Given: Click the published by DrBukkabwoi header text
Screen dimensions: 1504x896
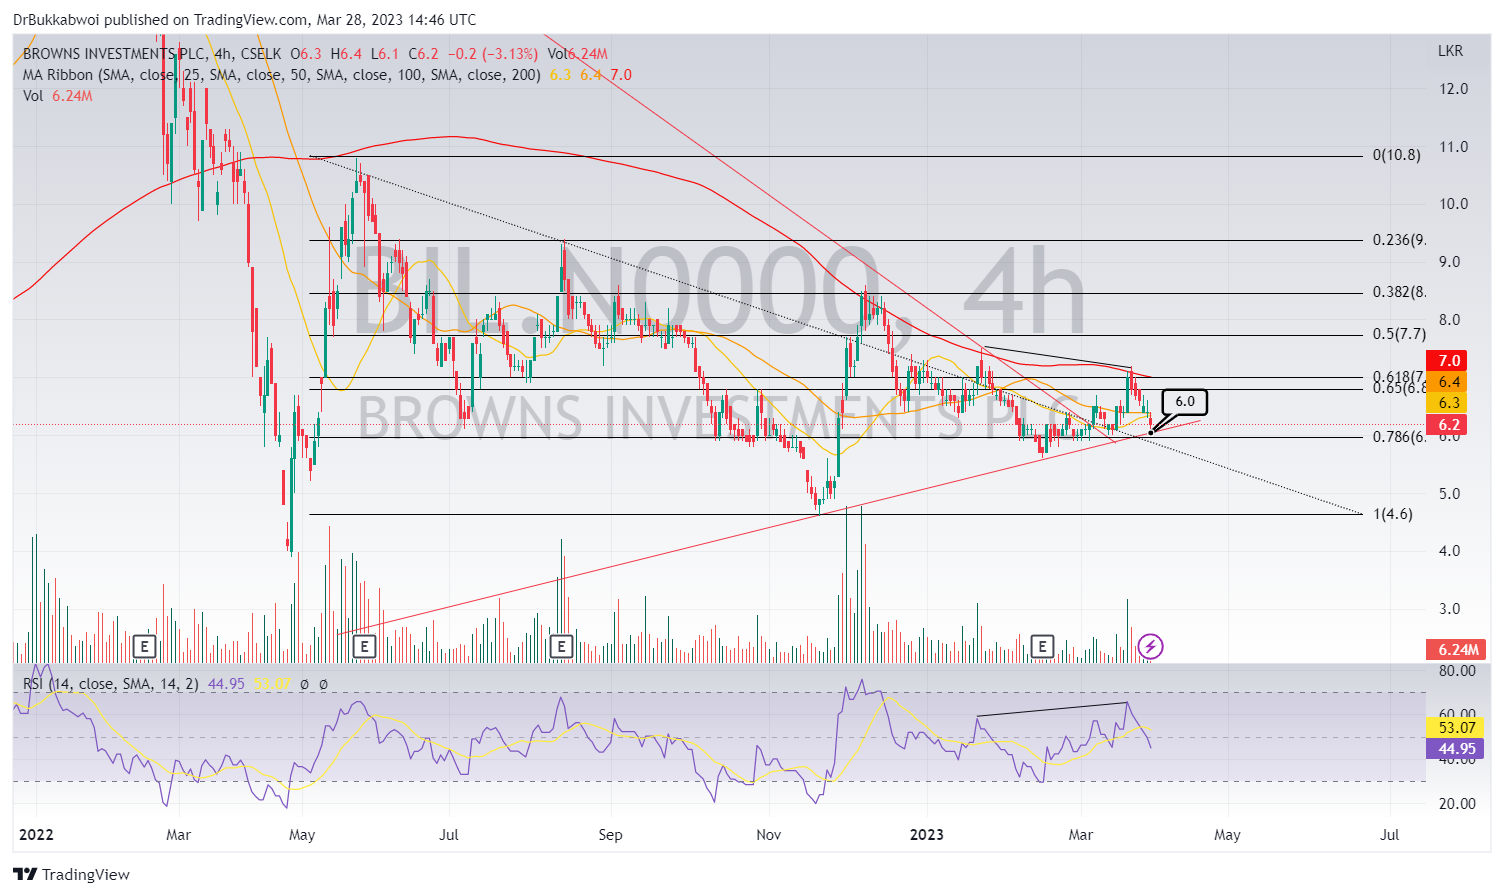Looking at the screenshot, I should [244, 20].
